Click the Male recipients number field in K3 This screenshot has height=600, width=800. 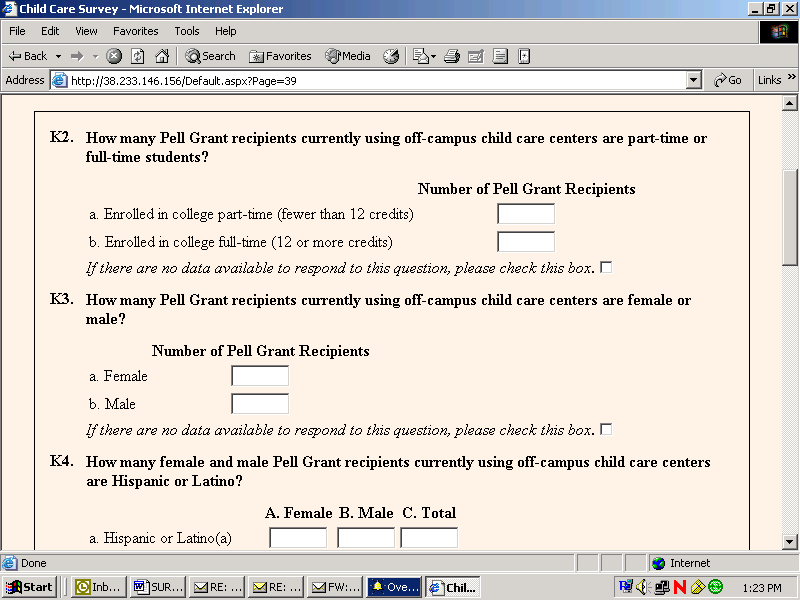tap(260, 404)
